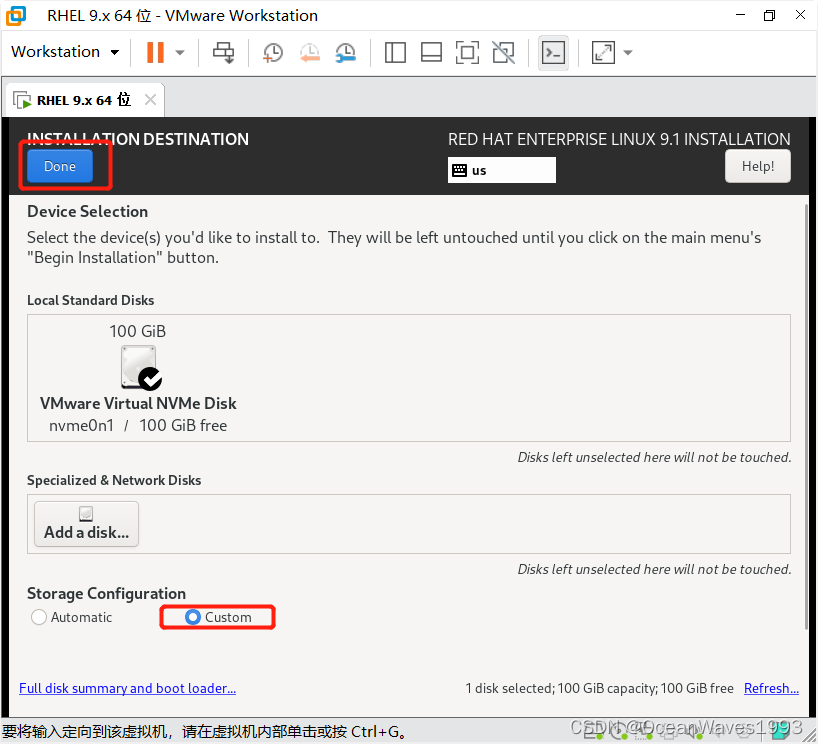Toggle the thumbnail bar view icon

tap(431, 52)
